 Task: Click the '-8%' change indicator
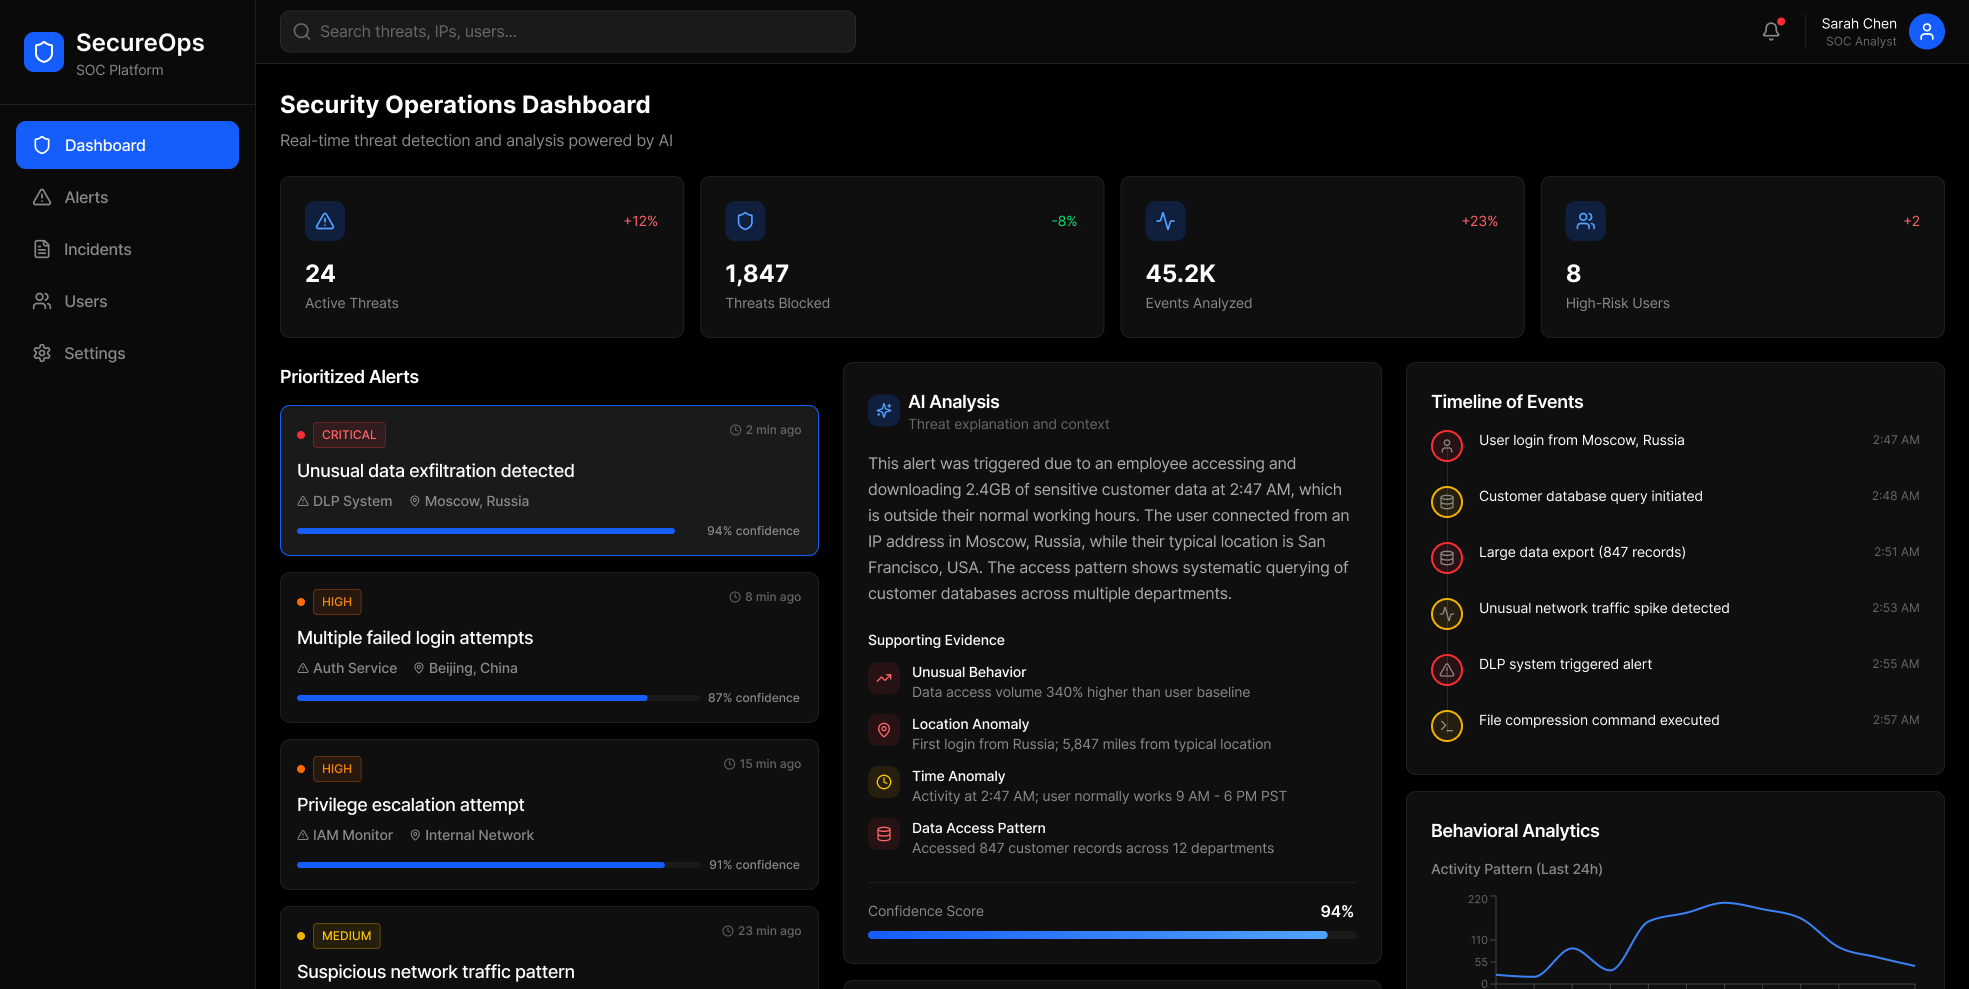point(1064,221)
